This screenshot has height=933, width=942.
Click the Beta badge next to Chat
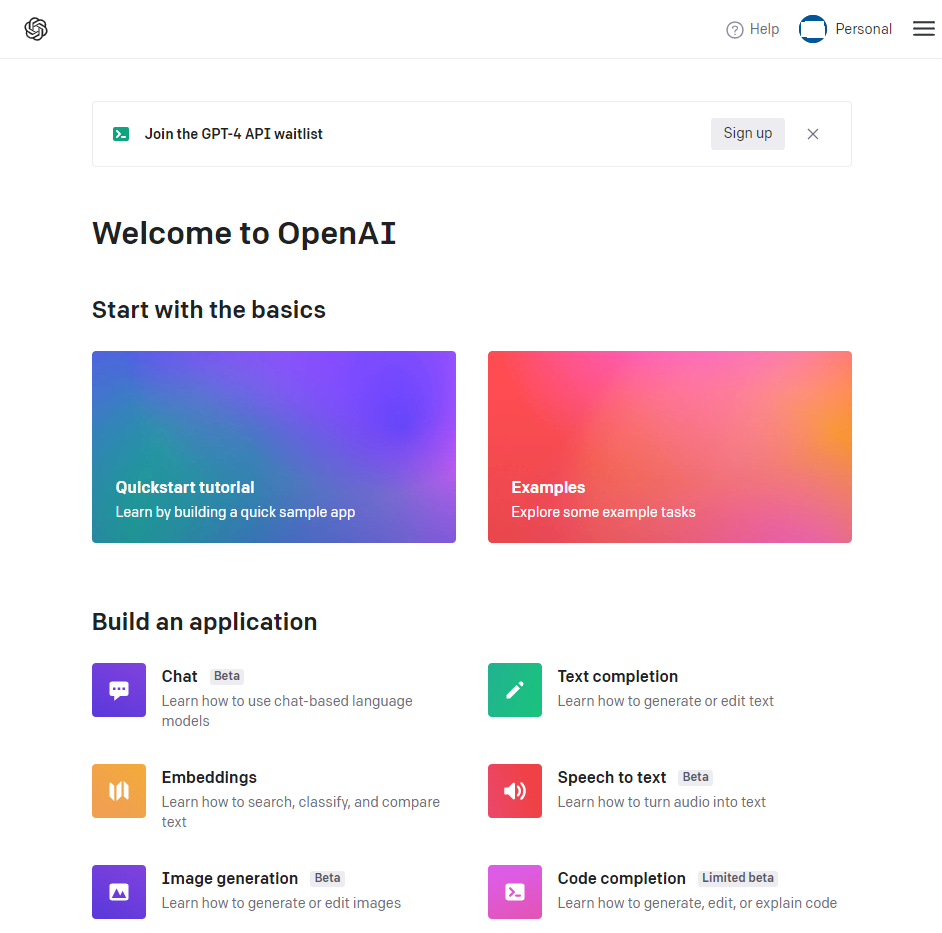pyautogui.click(x=226, y=676)
